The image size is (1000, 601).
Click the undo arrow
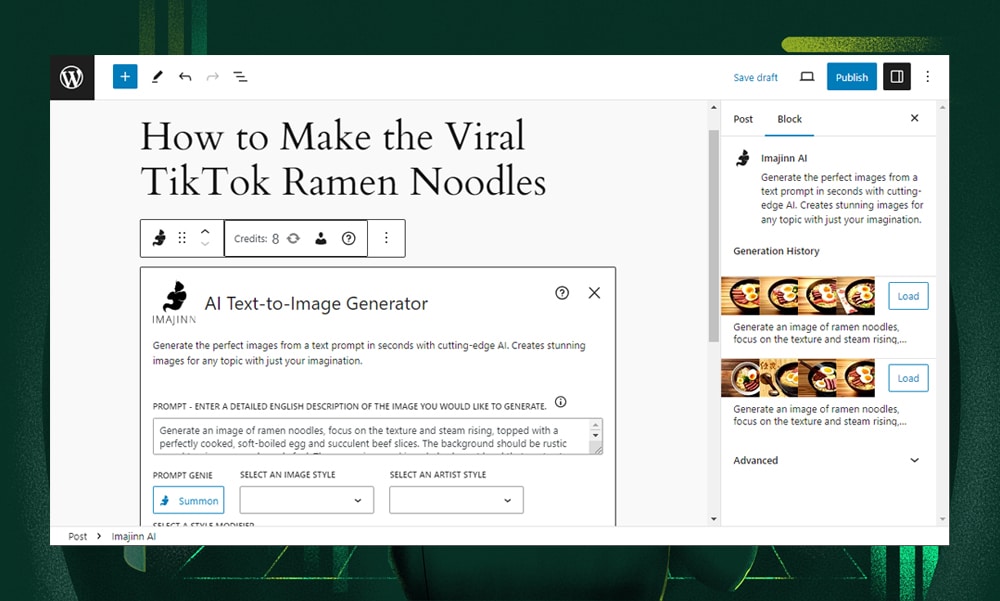185,77
